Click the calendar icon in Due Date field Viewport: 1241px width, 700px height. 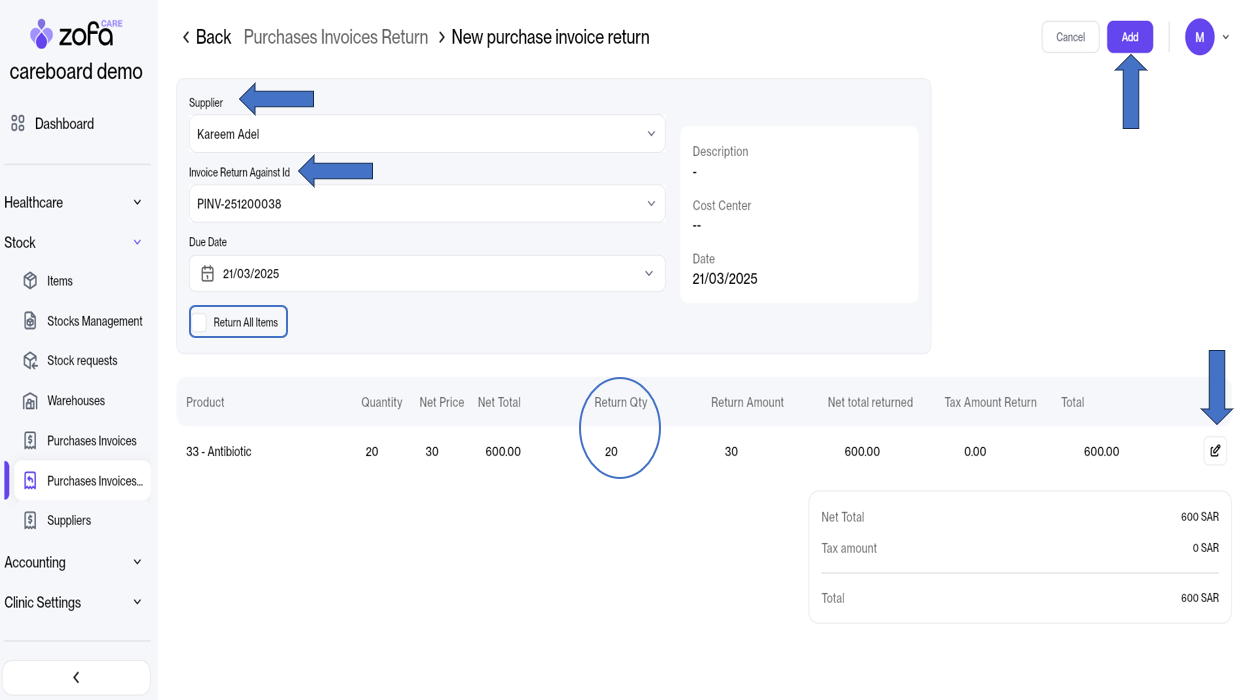[x=208, y=274]
